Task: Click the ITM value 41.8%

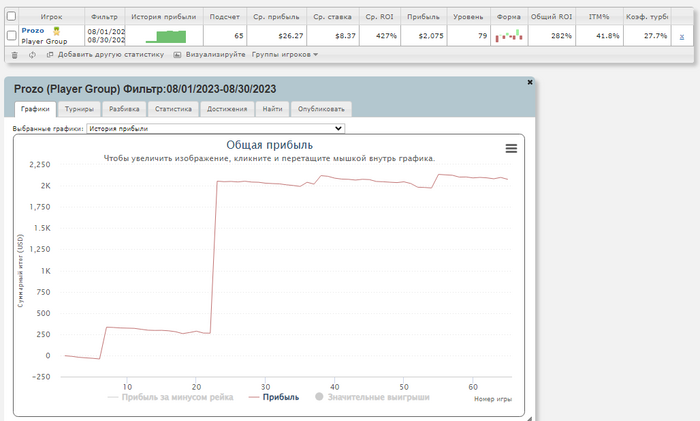Action: tap(608, 36)
